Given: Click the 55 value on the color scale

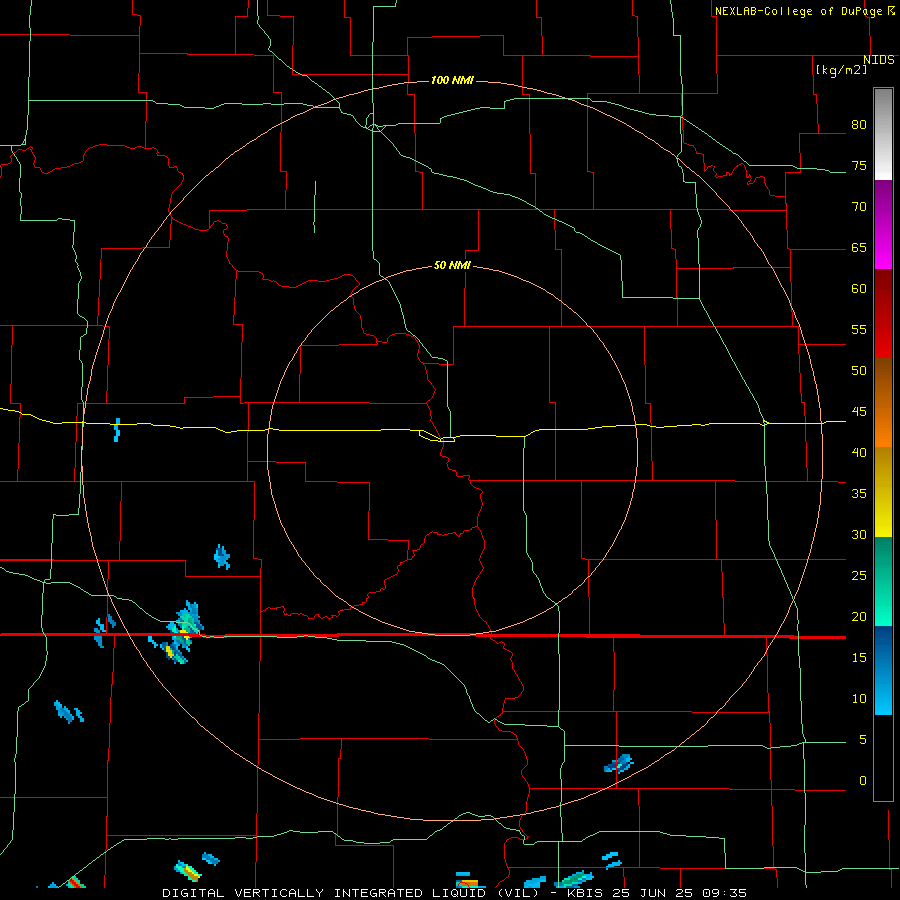Looking at the screenshot, I should [x=859, y=329].
